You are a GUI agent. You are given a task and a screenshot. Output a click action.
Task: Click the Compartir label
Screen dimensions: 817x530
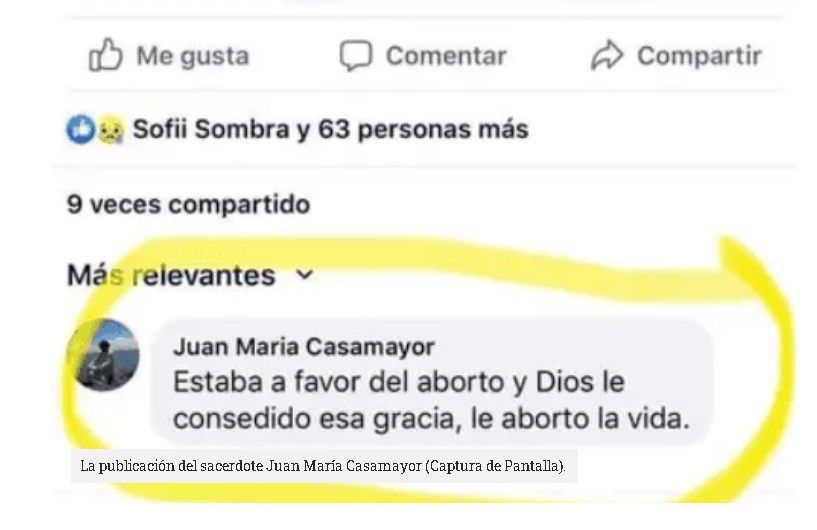[699, 55]
